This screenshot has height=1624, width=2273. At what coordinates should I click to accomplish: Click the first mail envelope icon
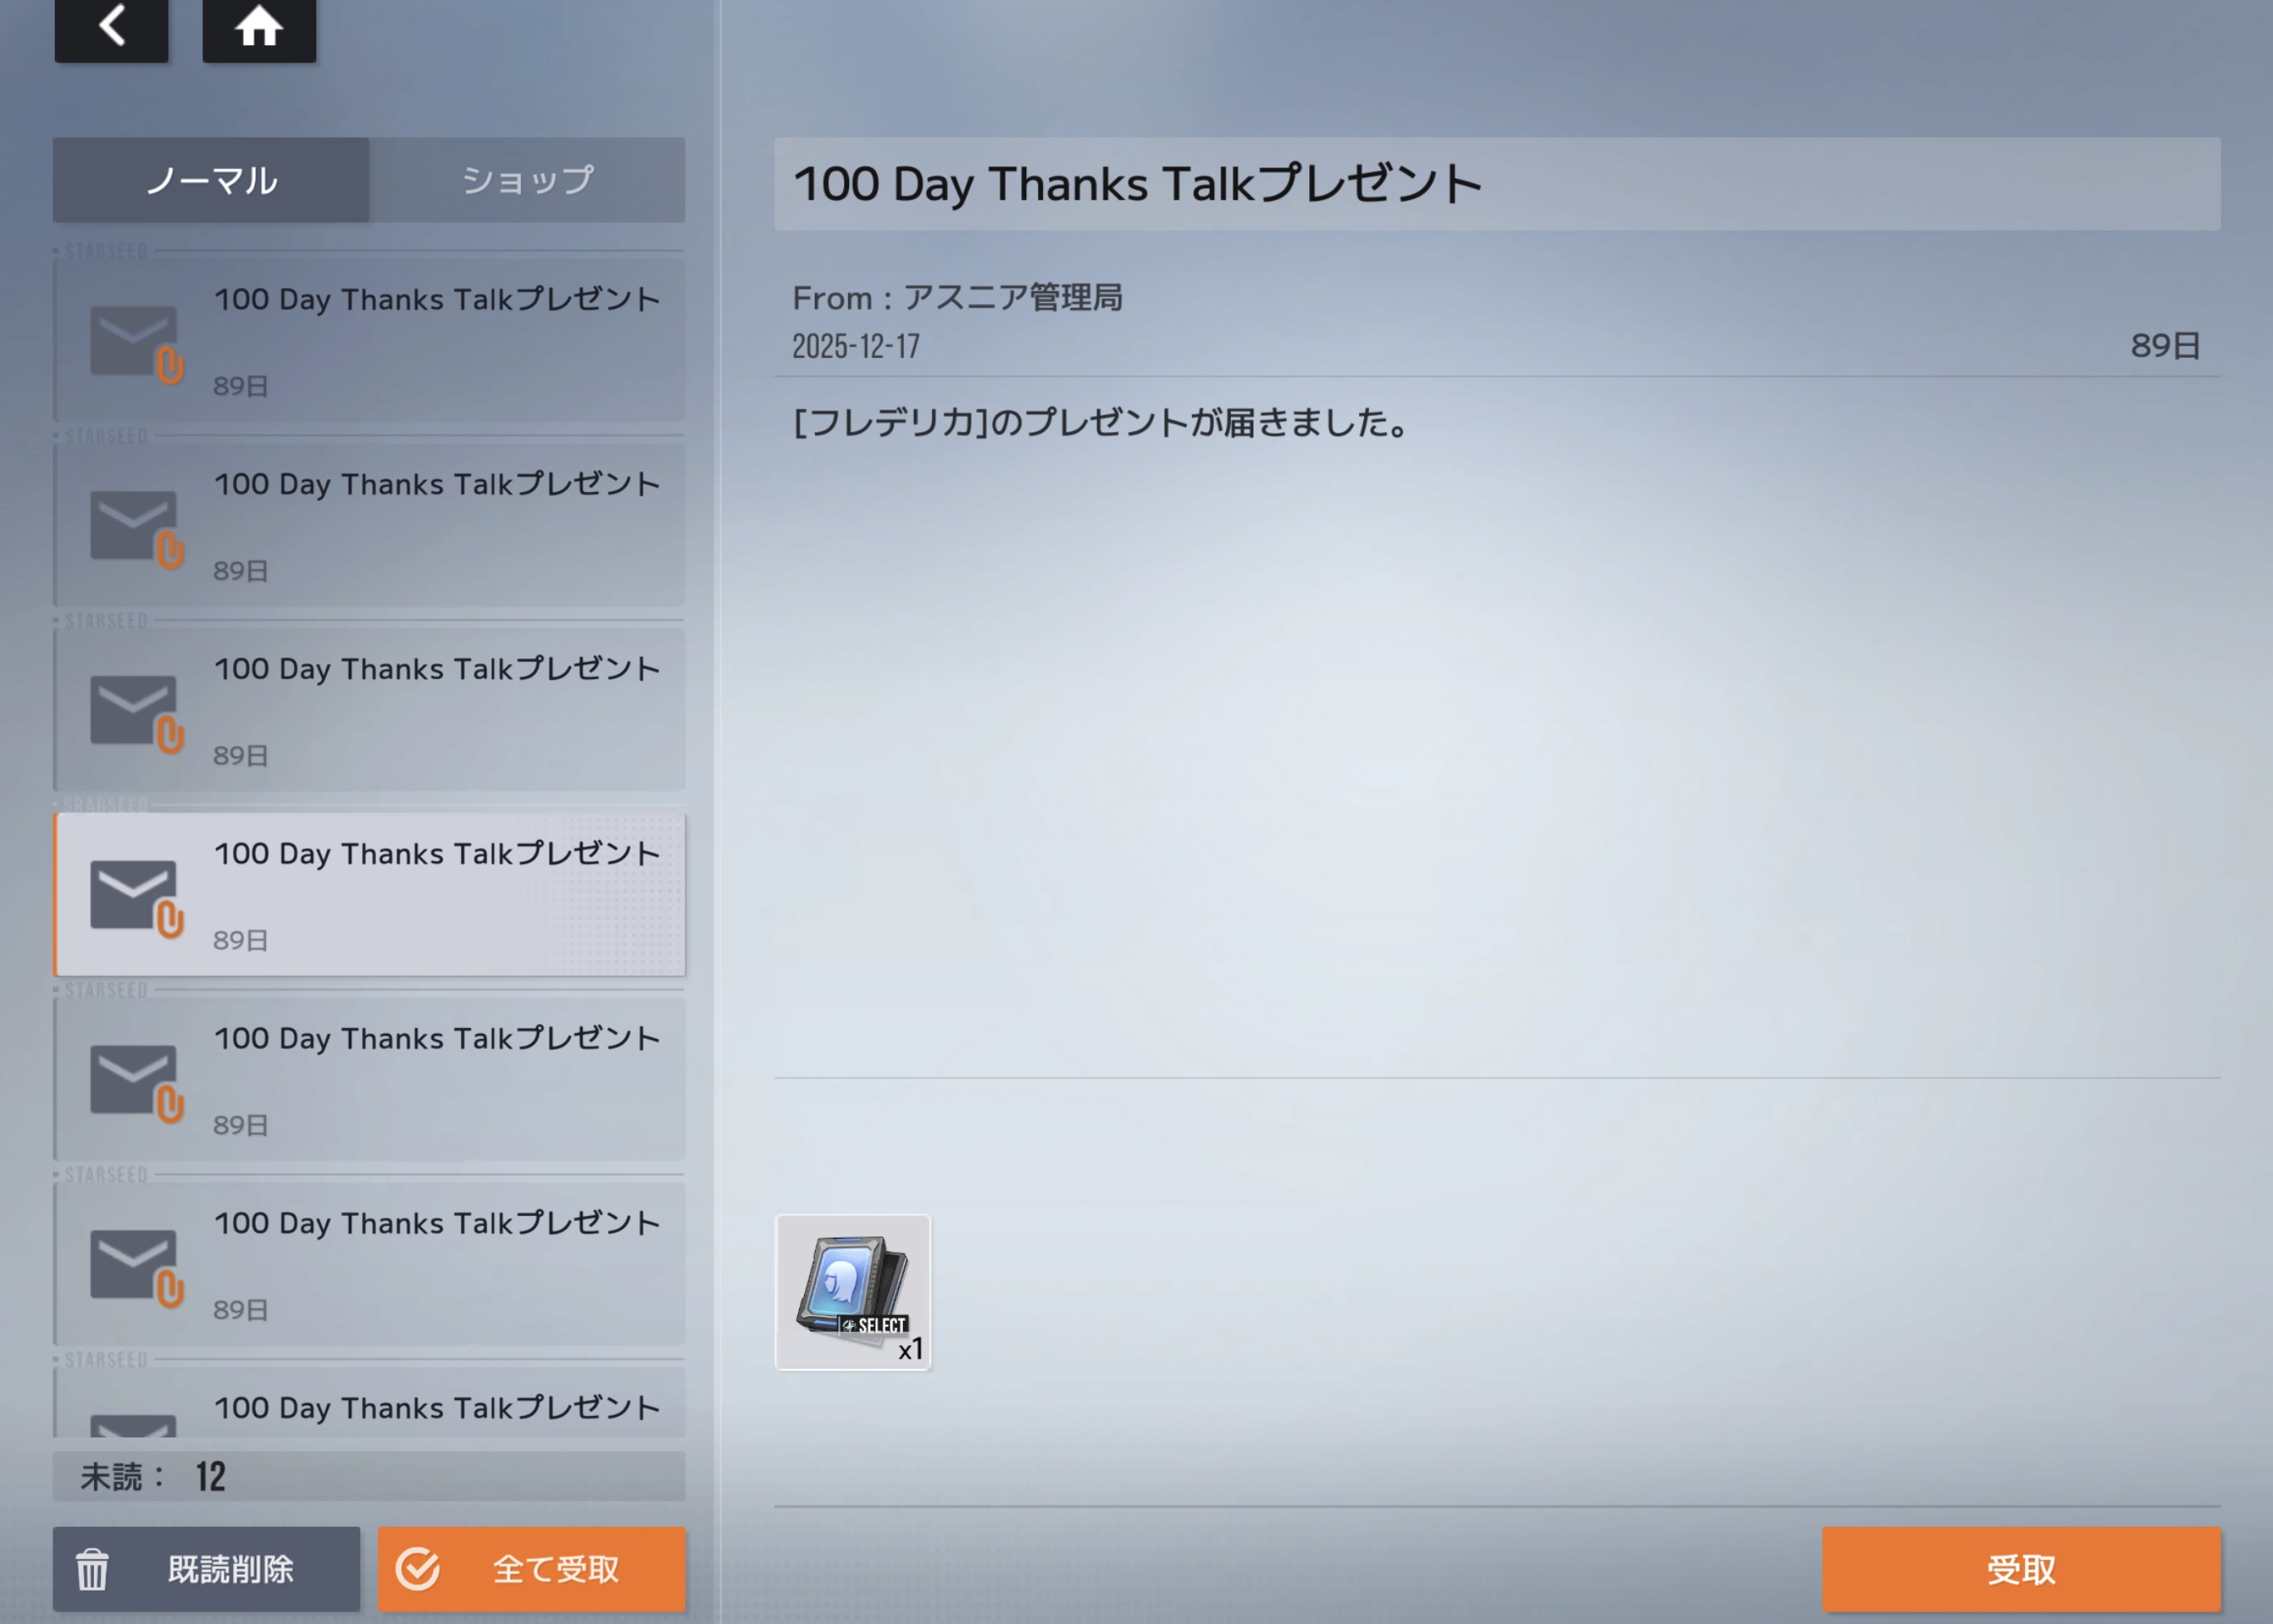(134, 341)
